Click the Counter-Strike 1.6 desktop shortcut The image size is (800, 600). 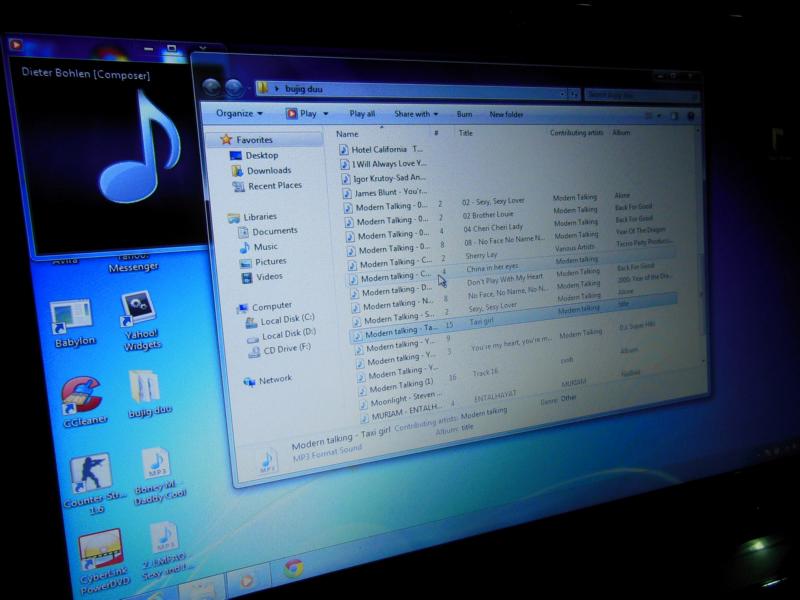tap(93, 482)
